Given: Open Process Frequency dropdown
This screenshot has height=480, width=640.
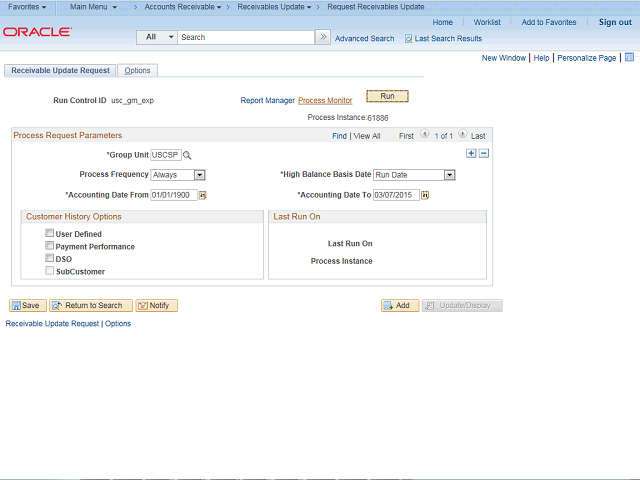Looking at the screenshot, I should 199,175.
